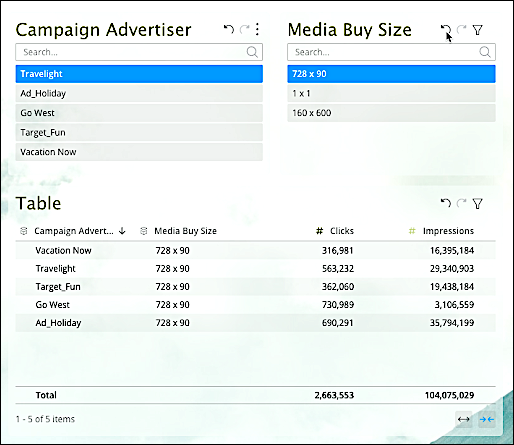This screenshot has width=514, height=445.
Task: Click Target_Fun row in table
Action: point(255,286)
